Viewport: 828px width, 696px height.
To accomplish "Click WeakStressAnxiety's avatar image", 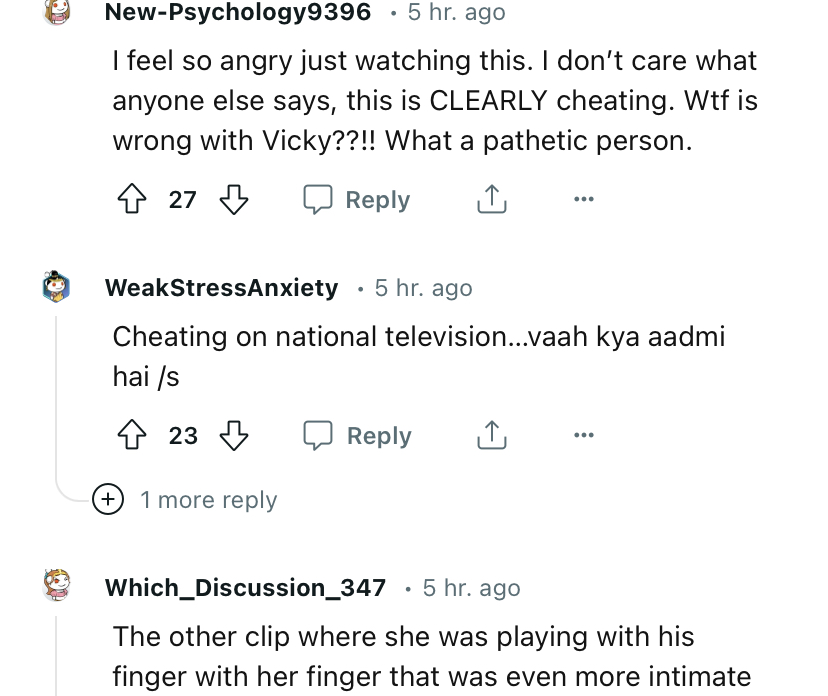I will point(56,288).
